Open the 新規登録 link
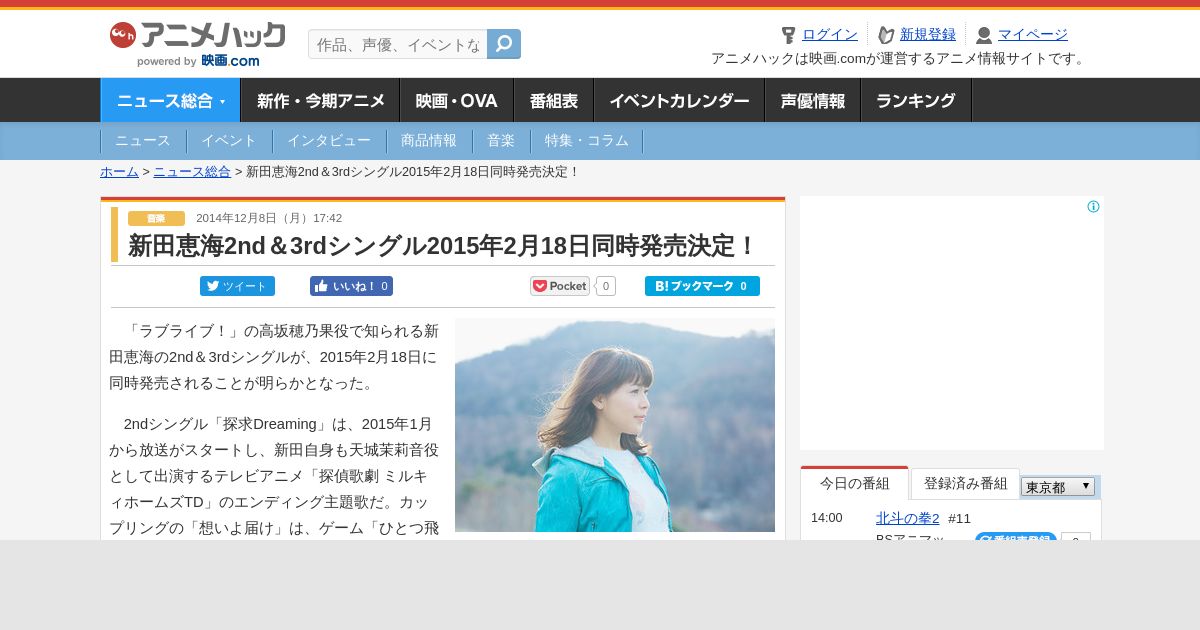Screen dimensions: 1200x630 coord(928,34)
